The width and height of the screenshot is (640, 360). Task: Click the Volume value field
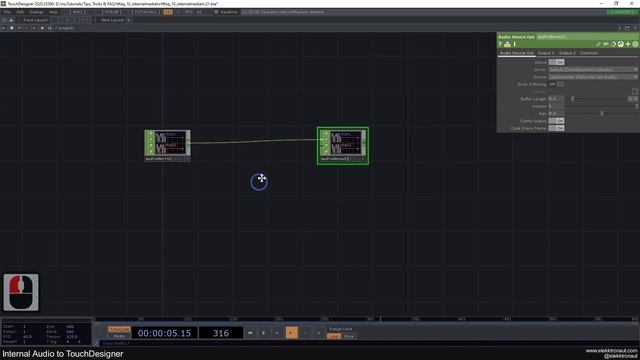click(556, 106)
